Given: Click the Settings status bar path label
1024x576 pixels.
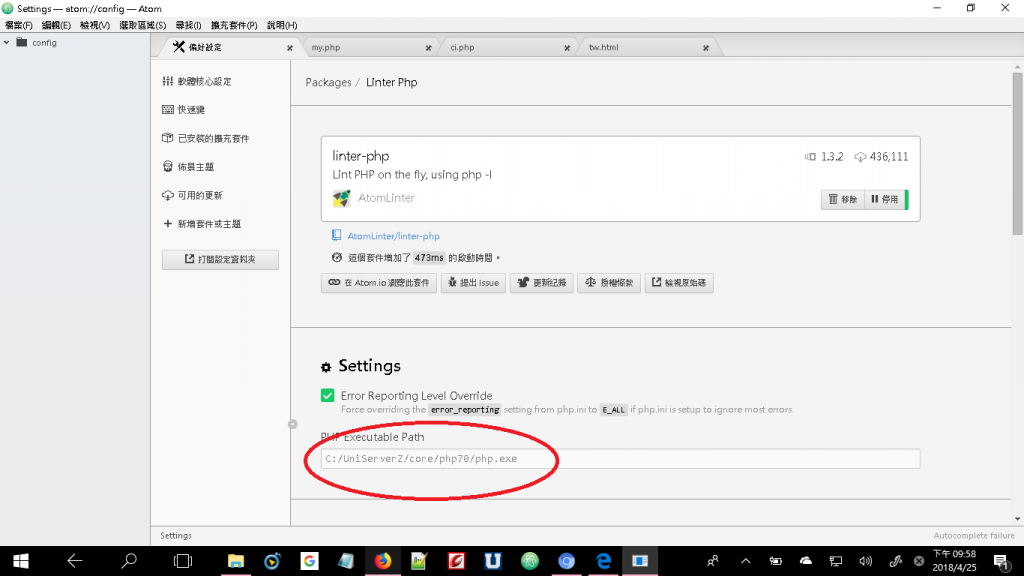Looking at the screenshot, I should point(176,536).
